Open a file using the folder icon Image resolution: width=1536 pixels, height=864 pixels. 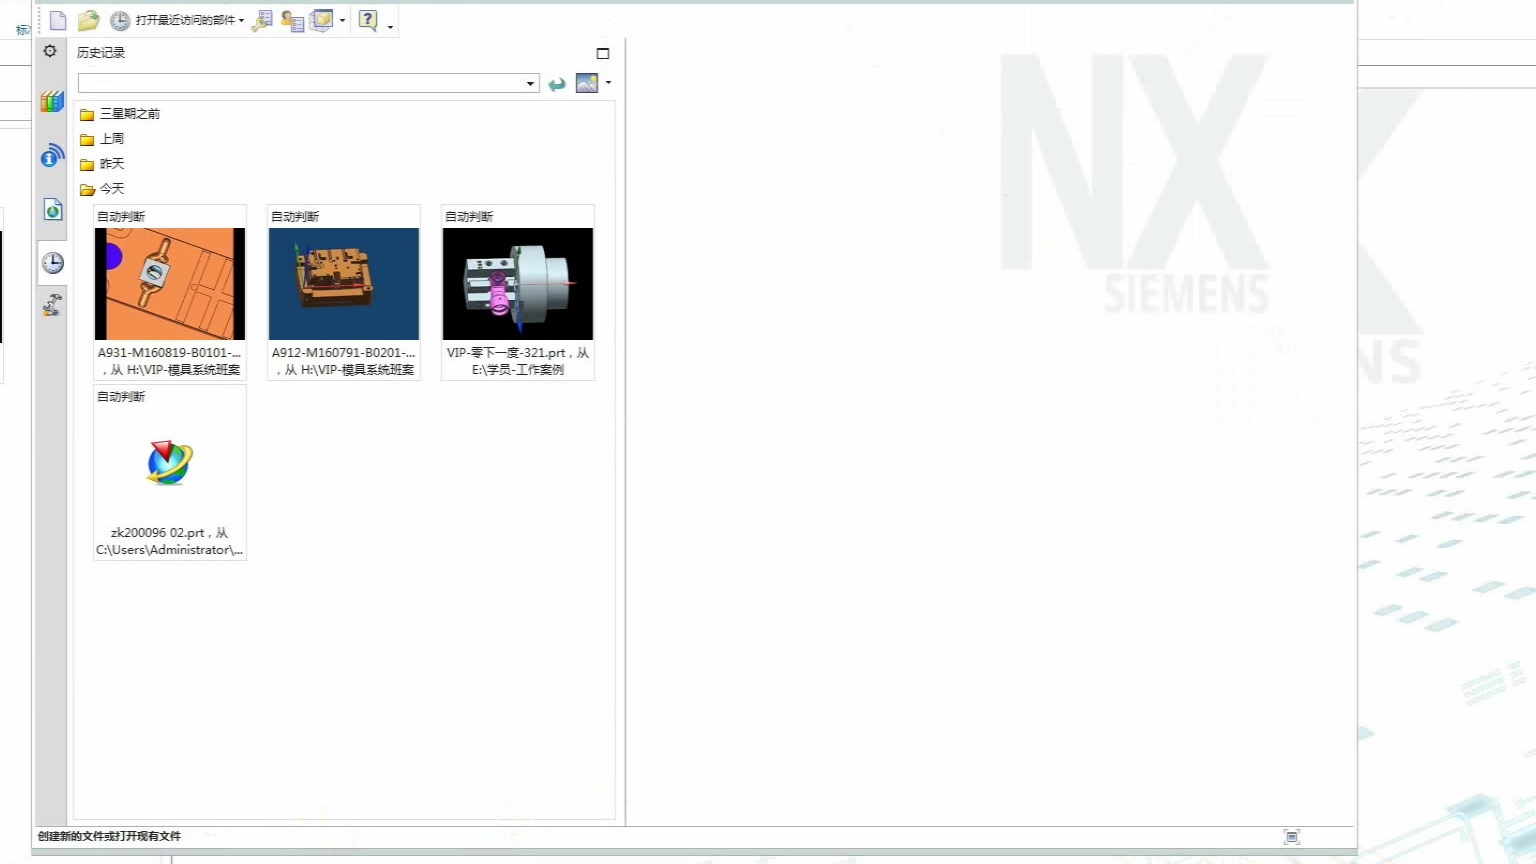coord(88,20)
